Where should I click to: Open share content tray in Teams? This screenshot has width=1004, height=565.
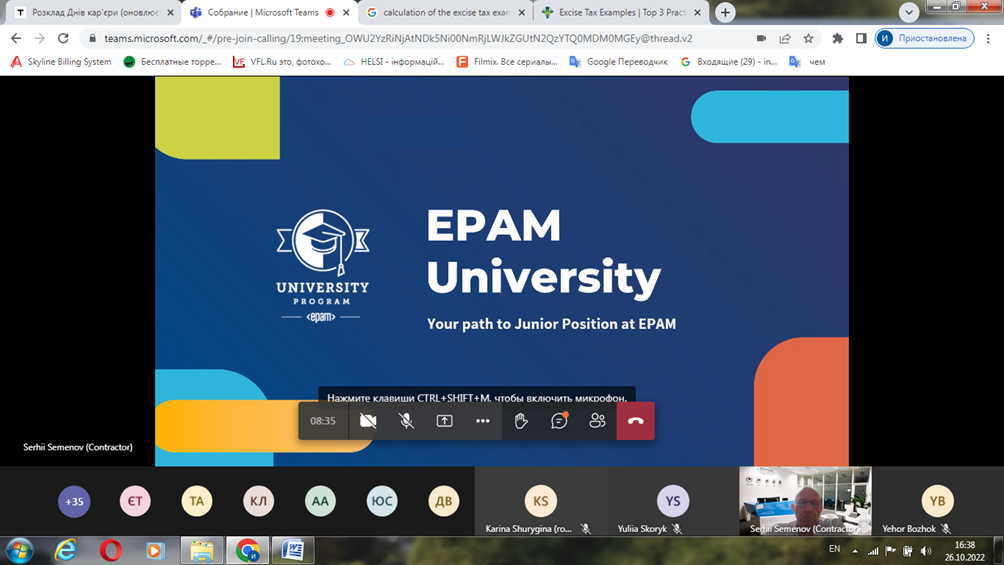[x=444, y=421]
